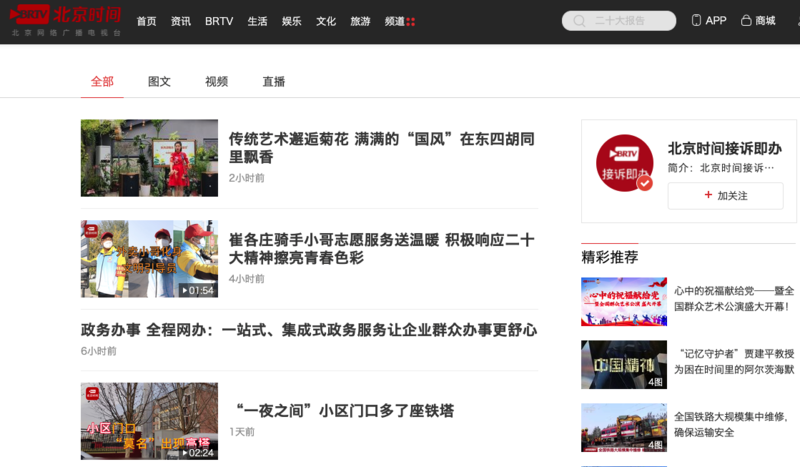Viewport: 800px width, 467px height.
Task: Switch to the 视频 tab
Action: pyautogui.click(x=216, y=82)
